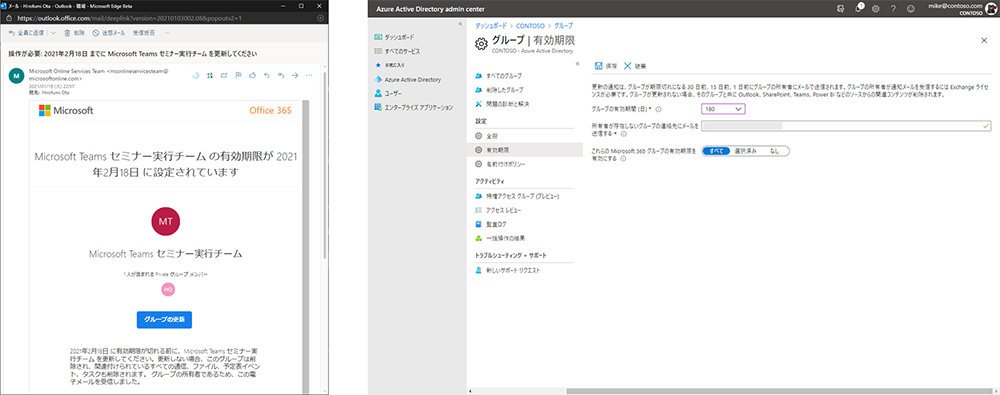
Task: Click the reply all icon in email header
Action: pyautogui.click(x=281, y=75)
